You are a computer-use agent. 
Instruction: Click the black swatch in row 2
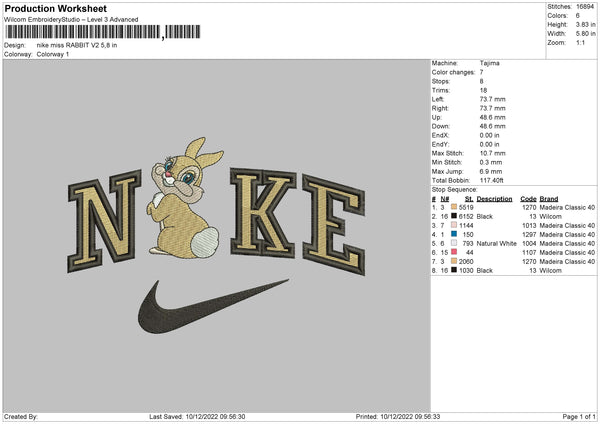click(454, 216)
